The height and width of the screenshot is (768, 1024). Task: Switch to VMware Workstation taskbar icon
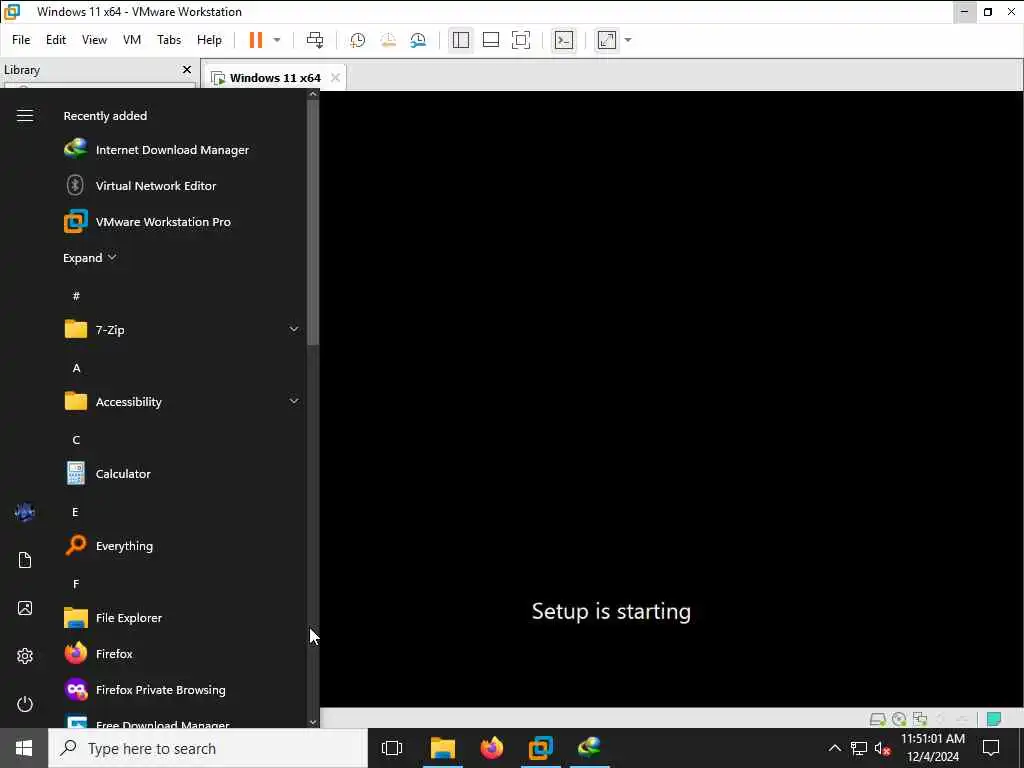(x=541, y=748)
